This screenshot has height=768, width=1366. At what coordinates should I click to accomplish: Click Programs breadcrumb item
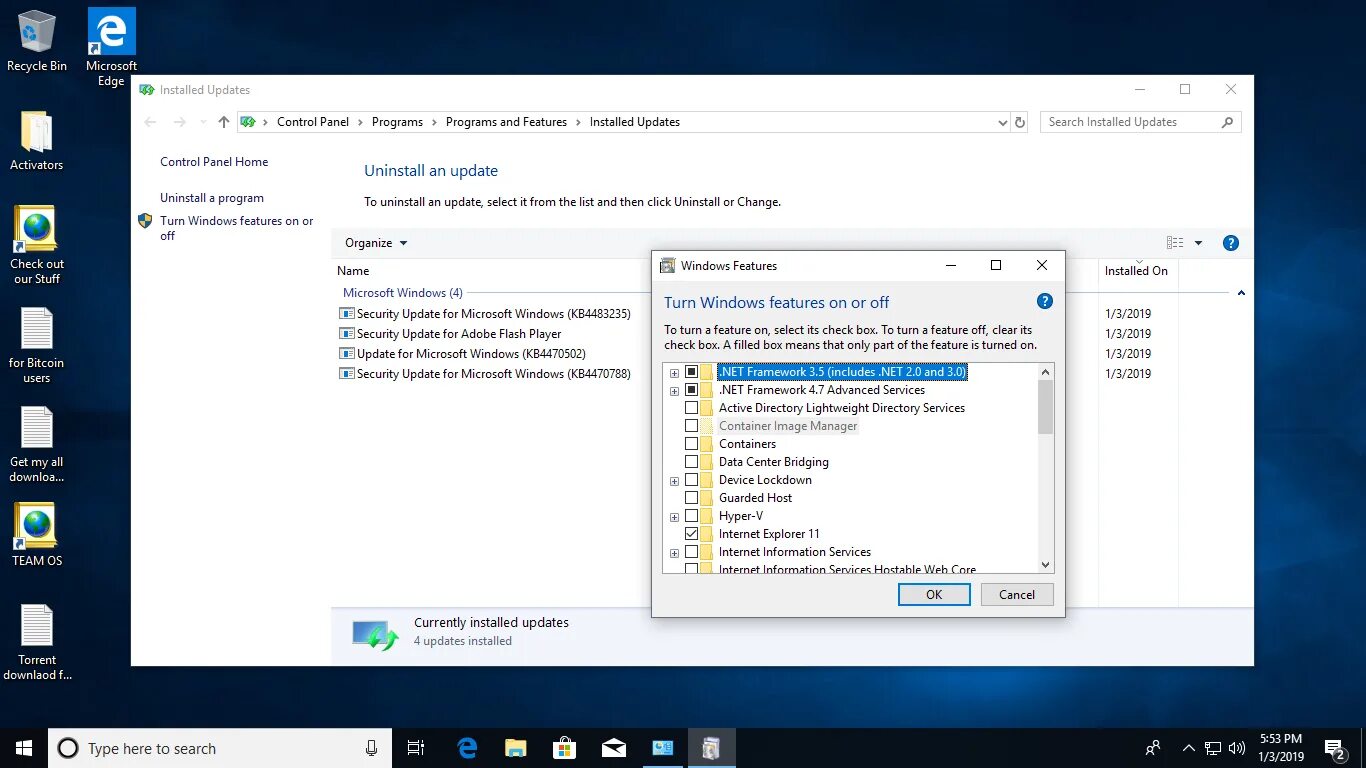tap(397, 122)
